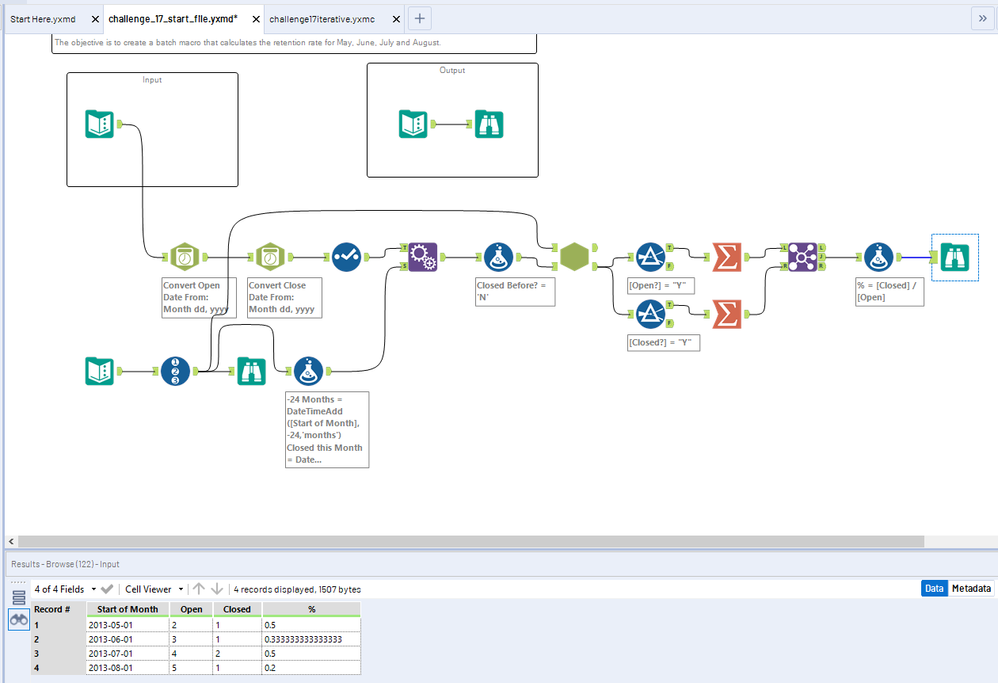Select the upper Summarize tool
The height and width of the screenshot is (683, 998).
(x=727, y=257)
